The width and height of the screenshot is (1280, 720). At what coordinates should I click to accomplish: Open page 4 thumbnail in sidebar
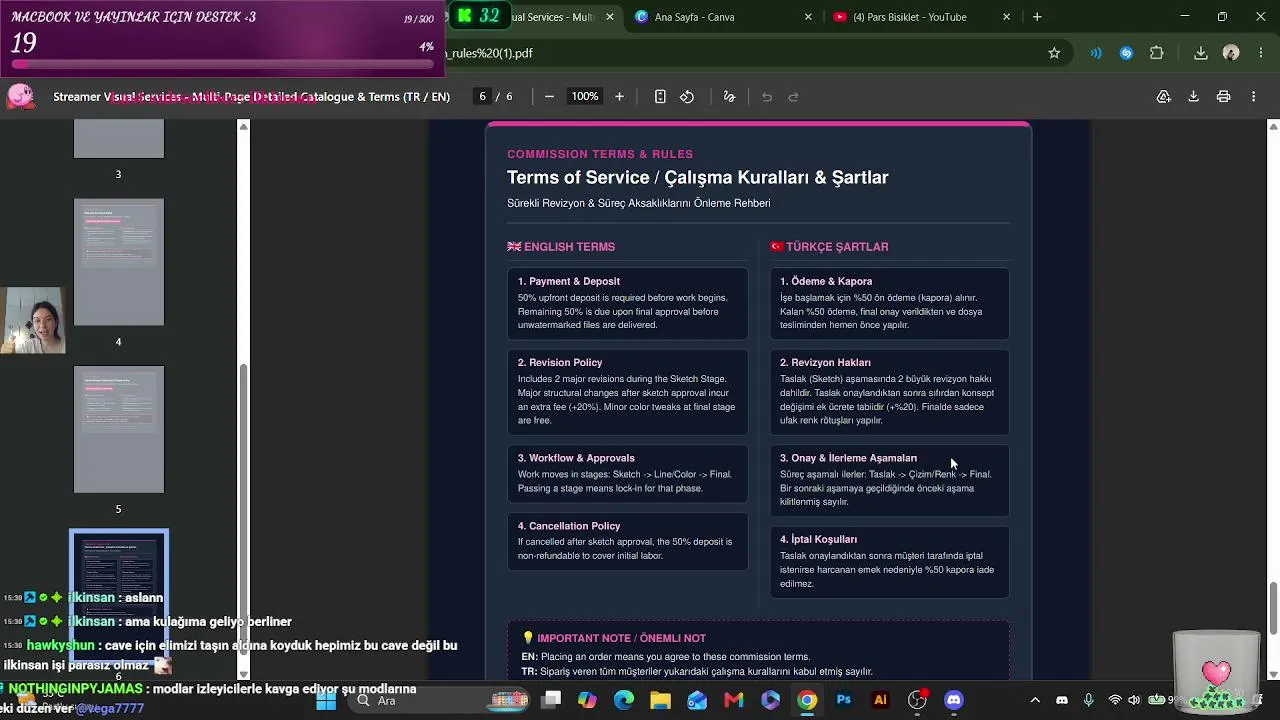pos(118,262)
